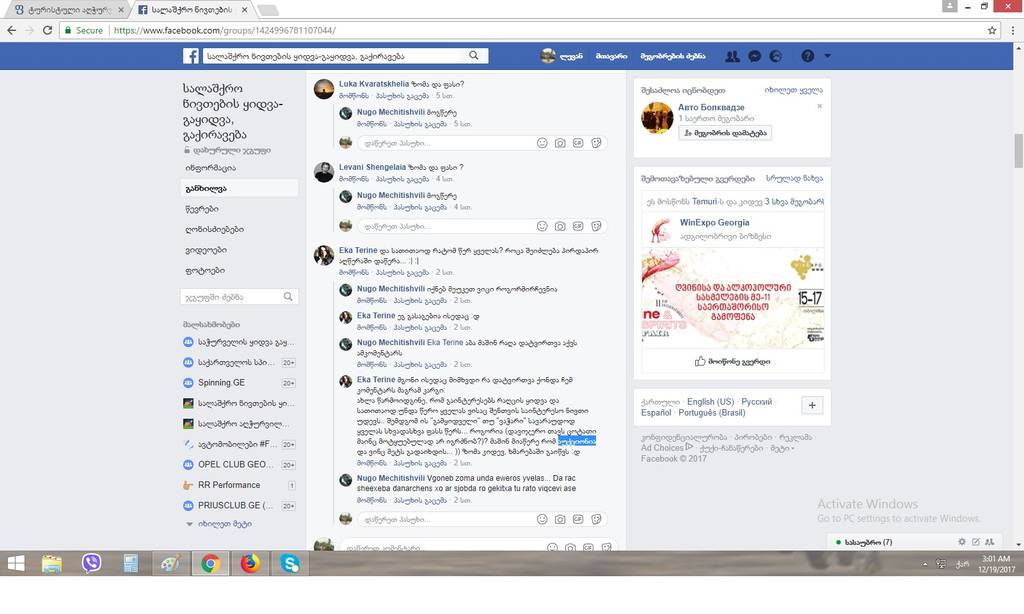Click the search magnifier in Facebook bar

[x=473, y=56]
